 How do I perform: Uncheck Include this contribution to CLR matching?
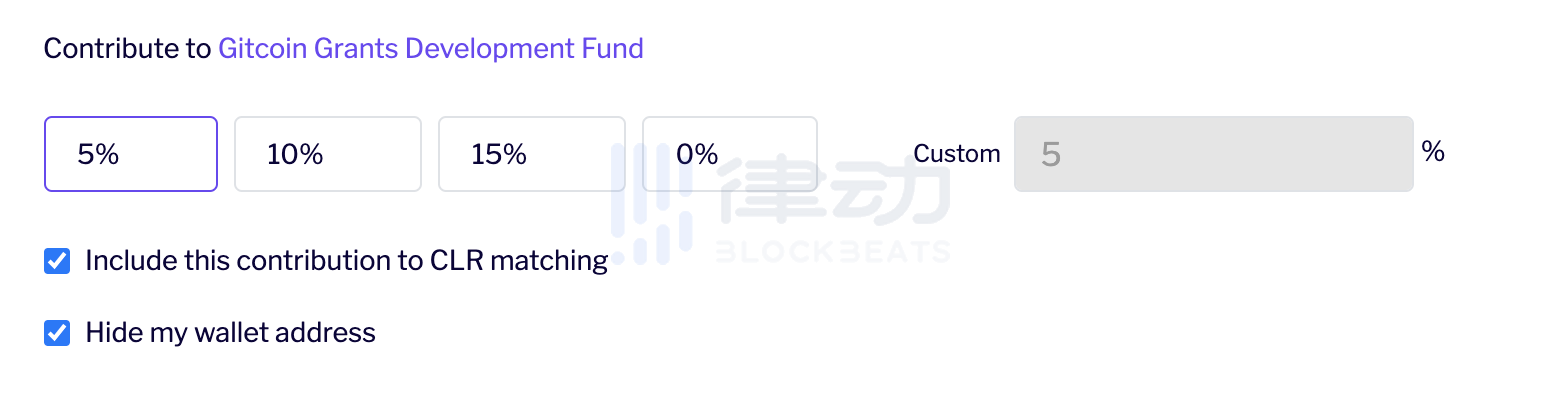(57, 261)
